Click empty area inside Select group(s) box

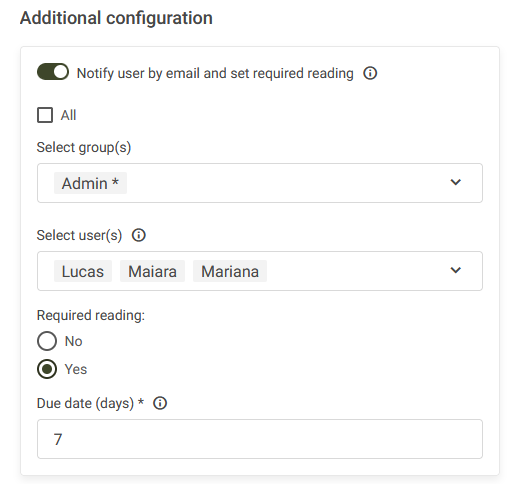coord(287,183)
